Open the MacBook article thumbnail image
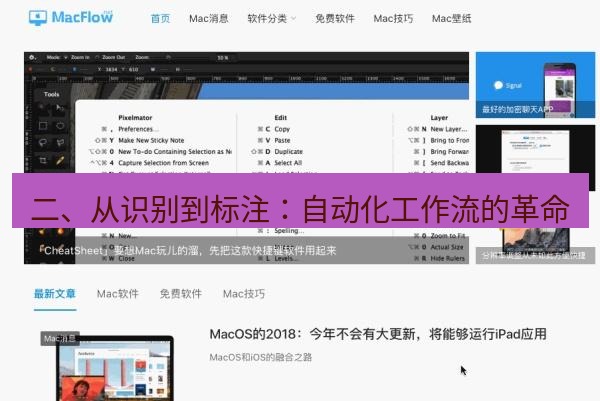600x401 pixels. coord(115,368)
